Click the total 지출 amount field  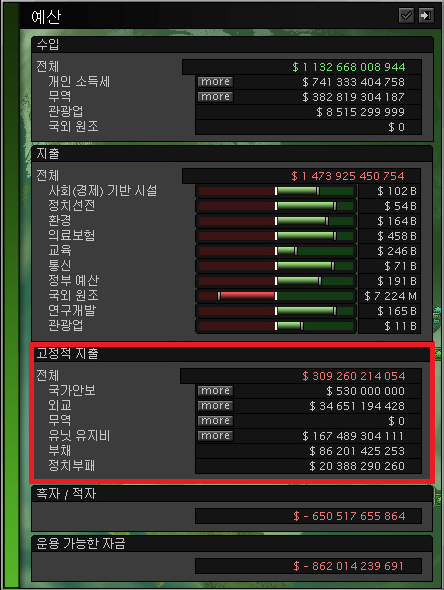301,176
